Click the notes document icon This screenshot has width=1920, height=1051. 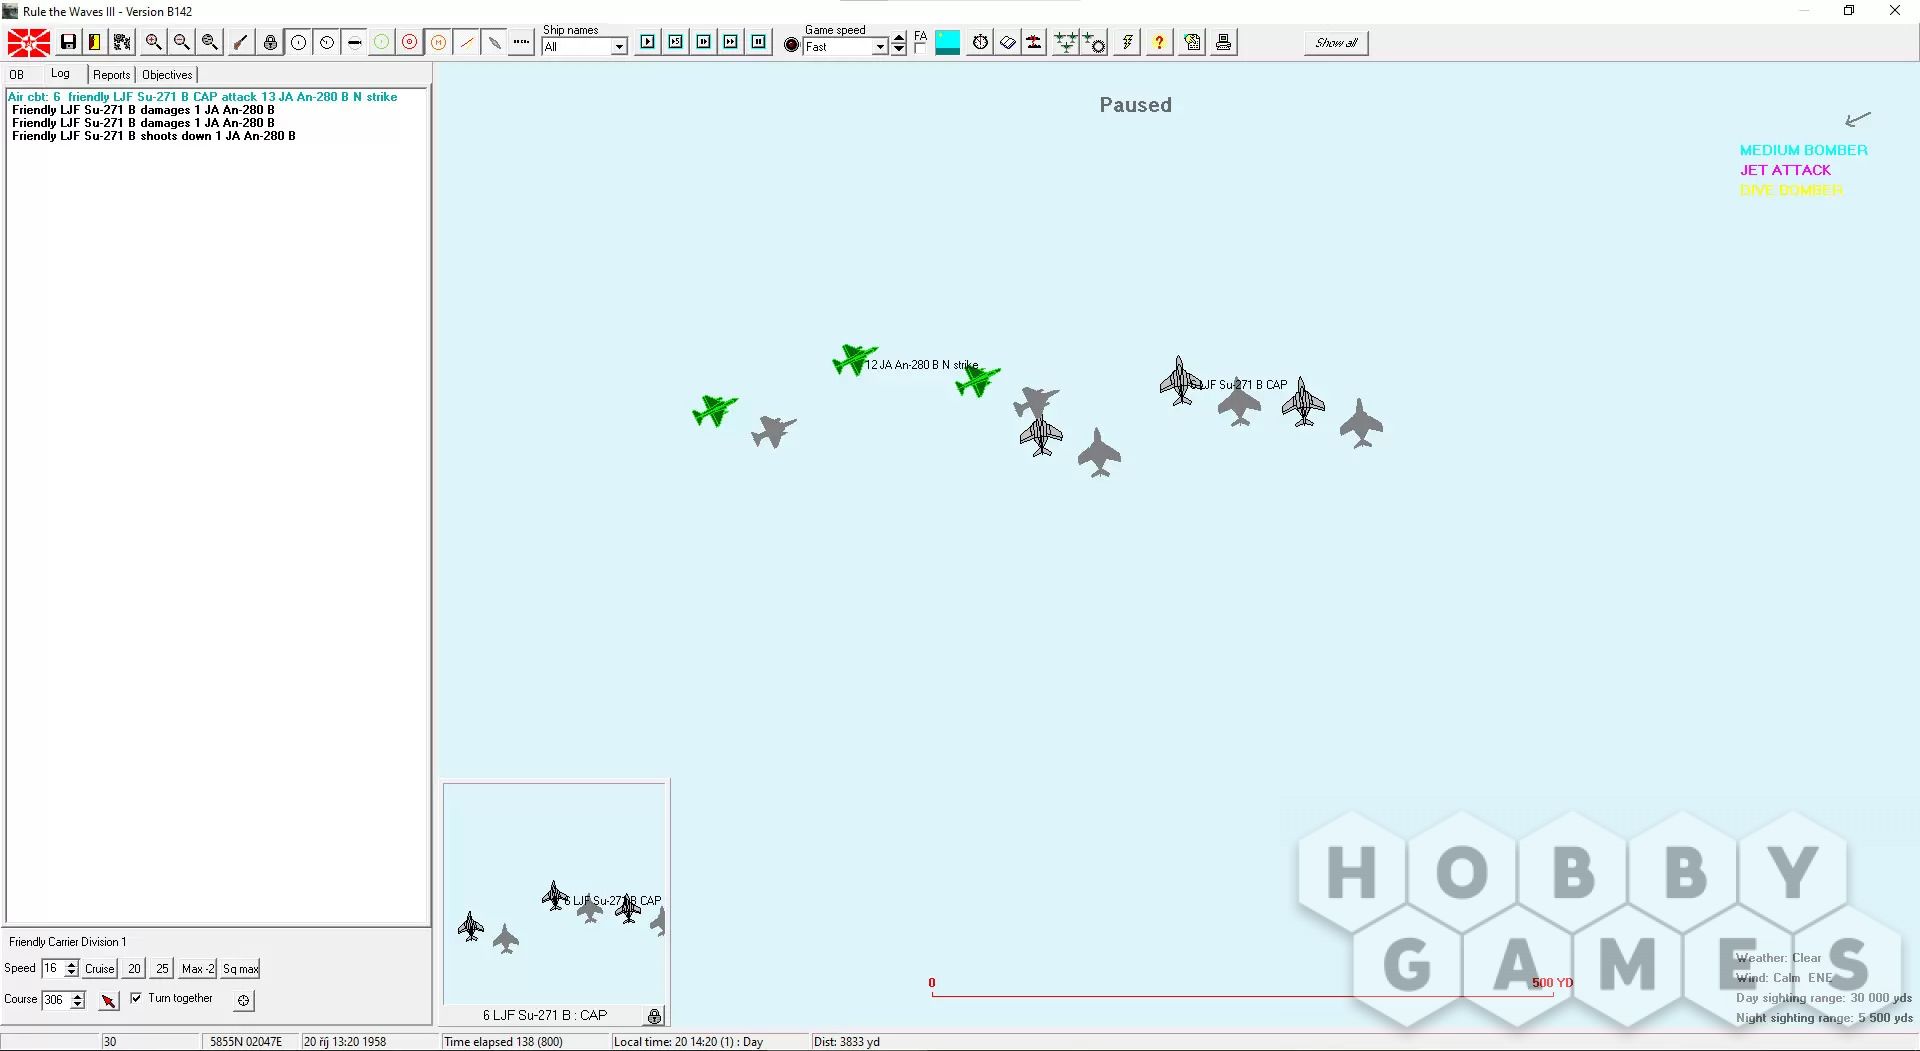(1192, 43)
